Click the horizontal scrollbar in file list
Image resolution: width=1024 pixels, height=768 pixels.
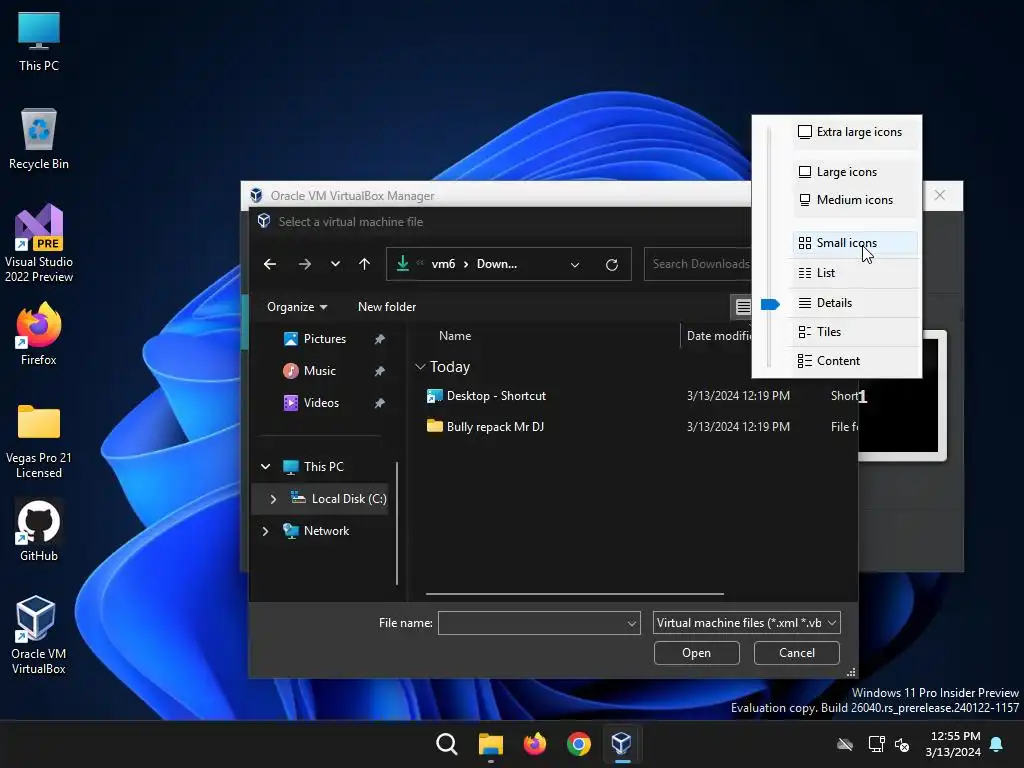click(x=575, y=594)
